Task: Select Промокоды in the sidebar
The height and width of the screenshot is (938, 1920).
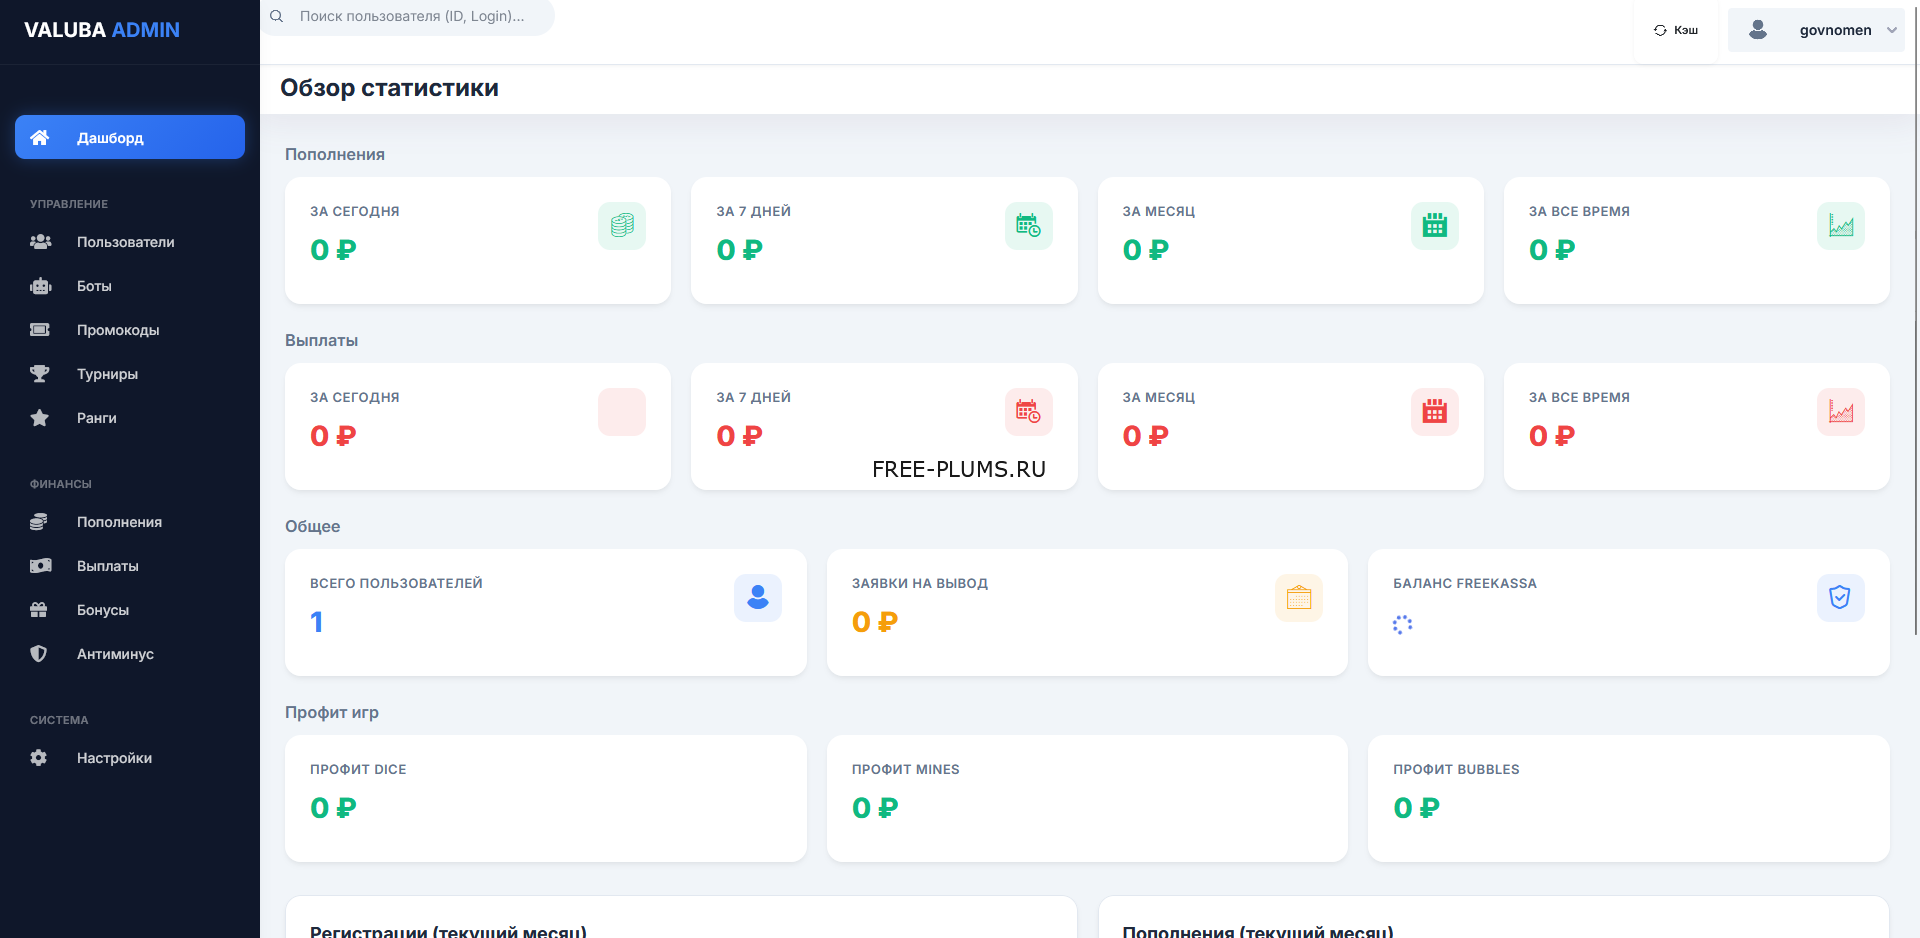Action: pyautogui.click(x=118, y=330)
